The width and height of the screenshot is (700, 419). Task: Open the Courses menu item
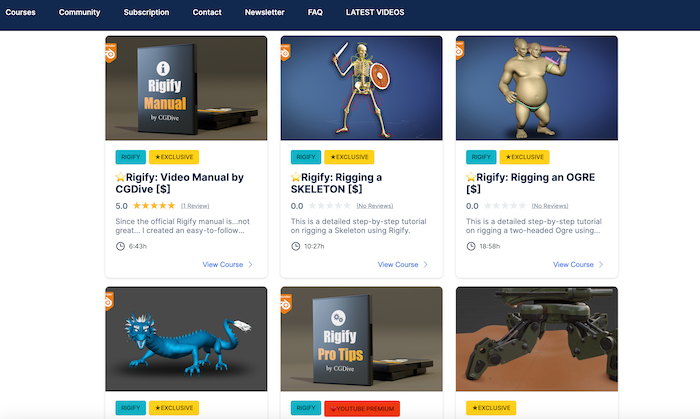(x=21, y=12)
